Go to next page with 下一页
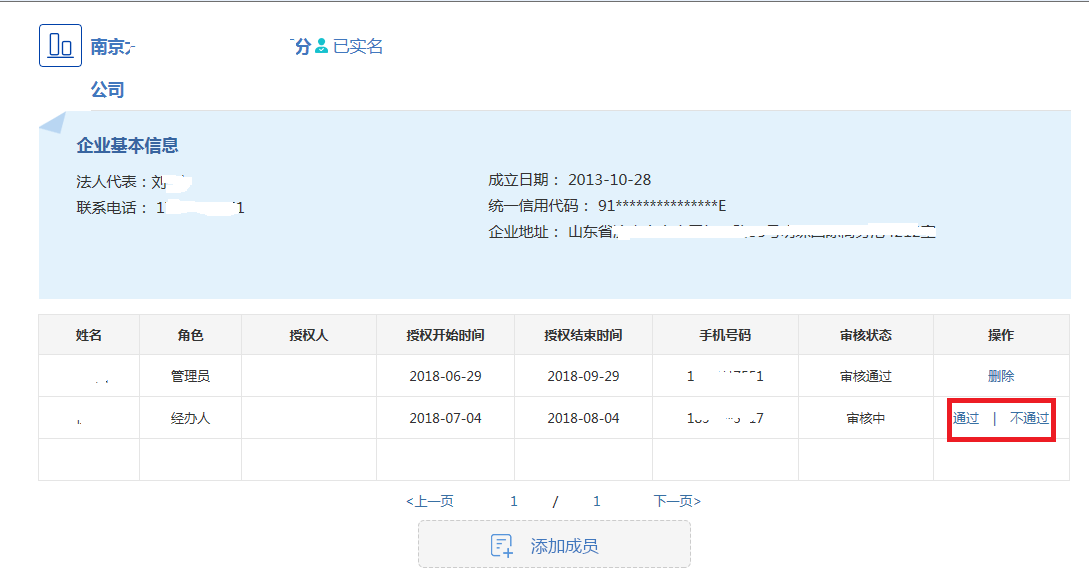Viewport: 1089px width, 583px height. point(677,502)
